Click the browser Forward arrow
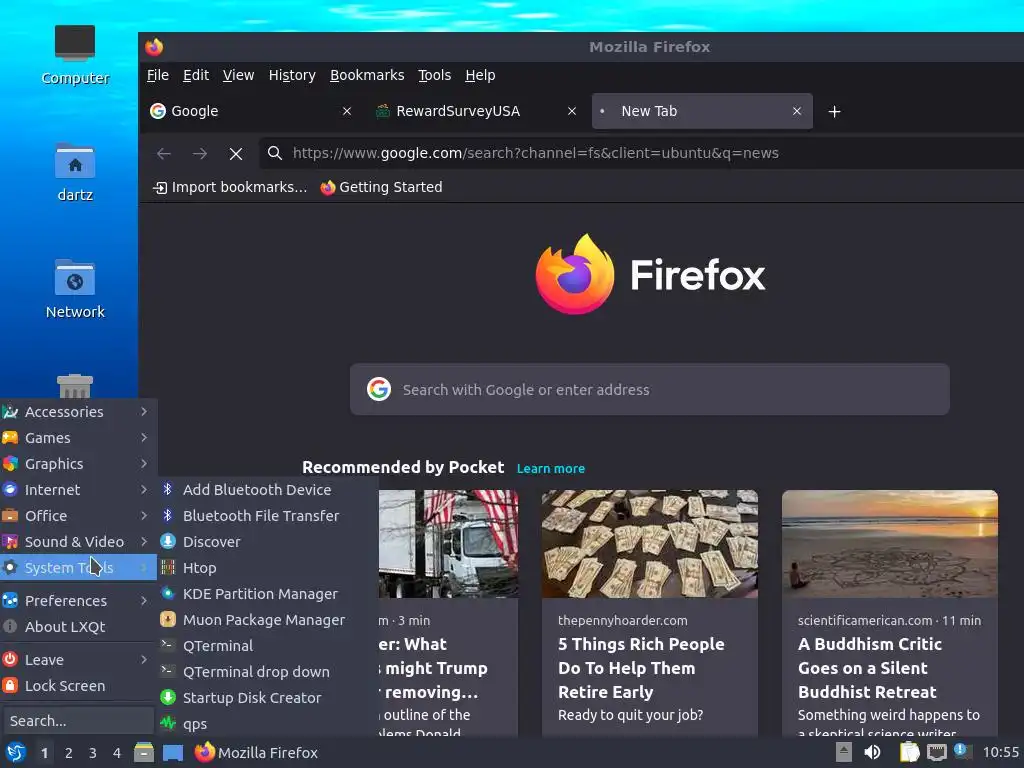1024x768 pixels. (200, 153)
